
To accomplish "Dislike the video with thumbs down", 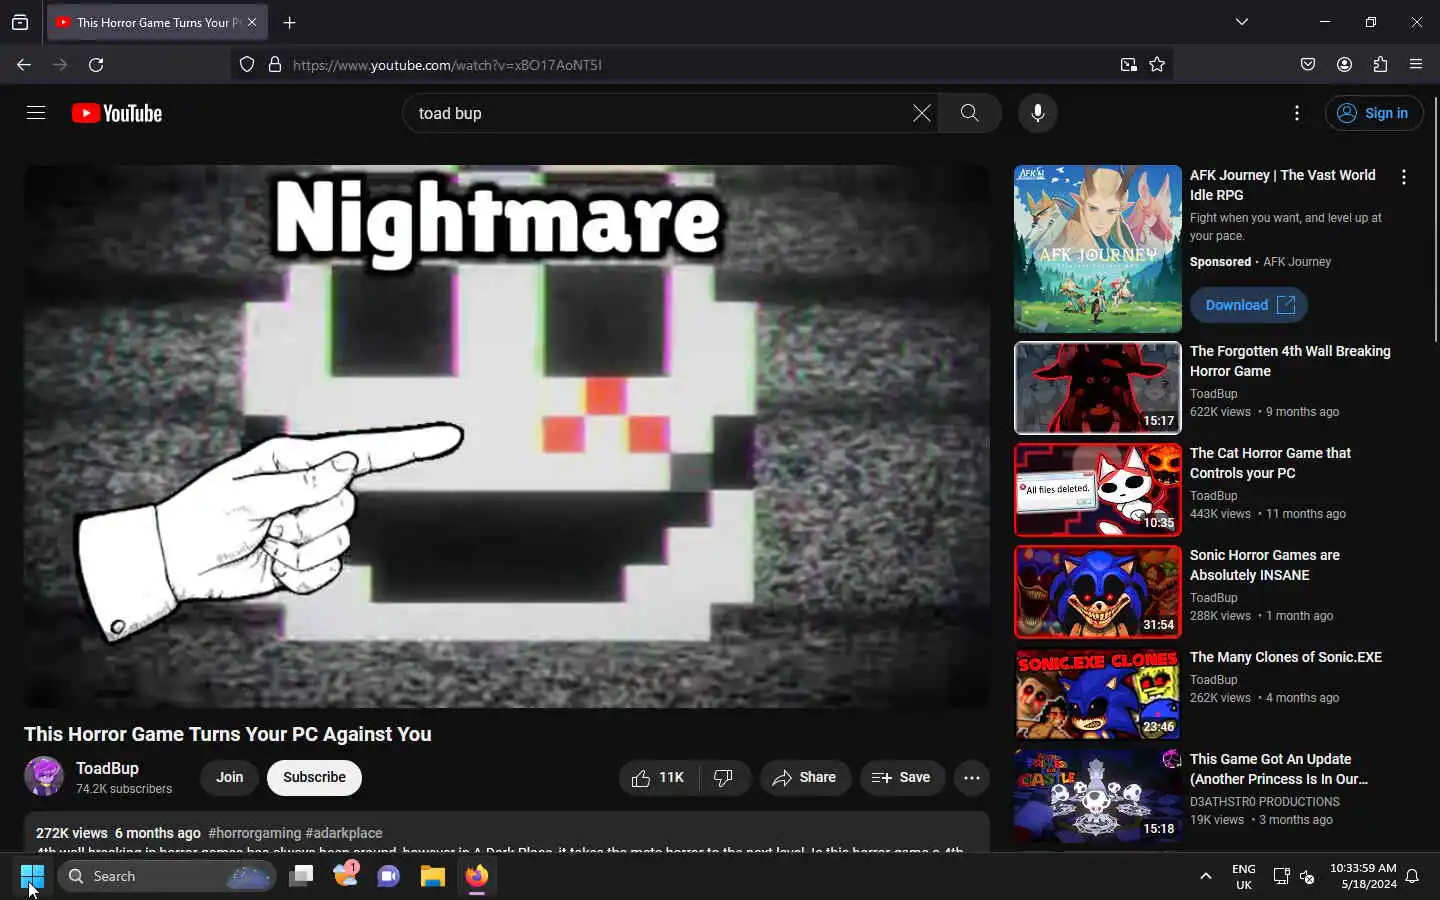I will pos(724,778).
